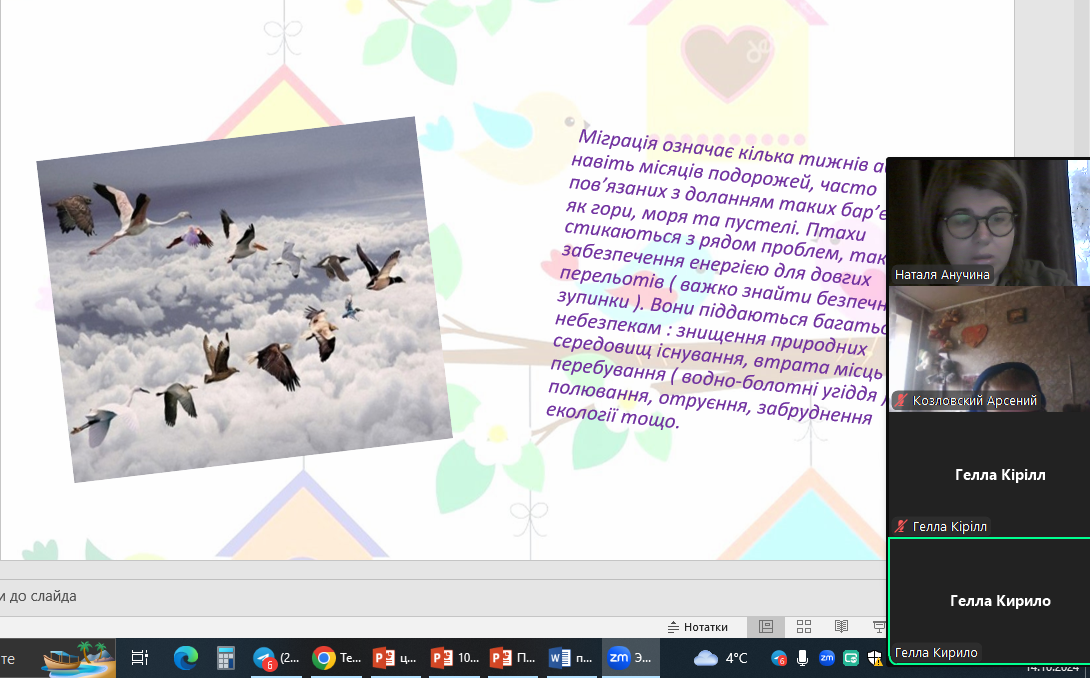
Task: Select the Козловский Арсений video tile
Action: [989, 349]
